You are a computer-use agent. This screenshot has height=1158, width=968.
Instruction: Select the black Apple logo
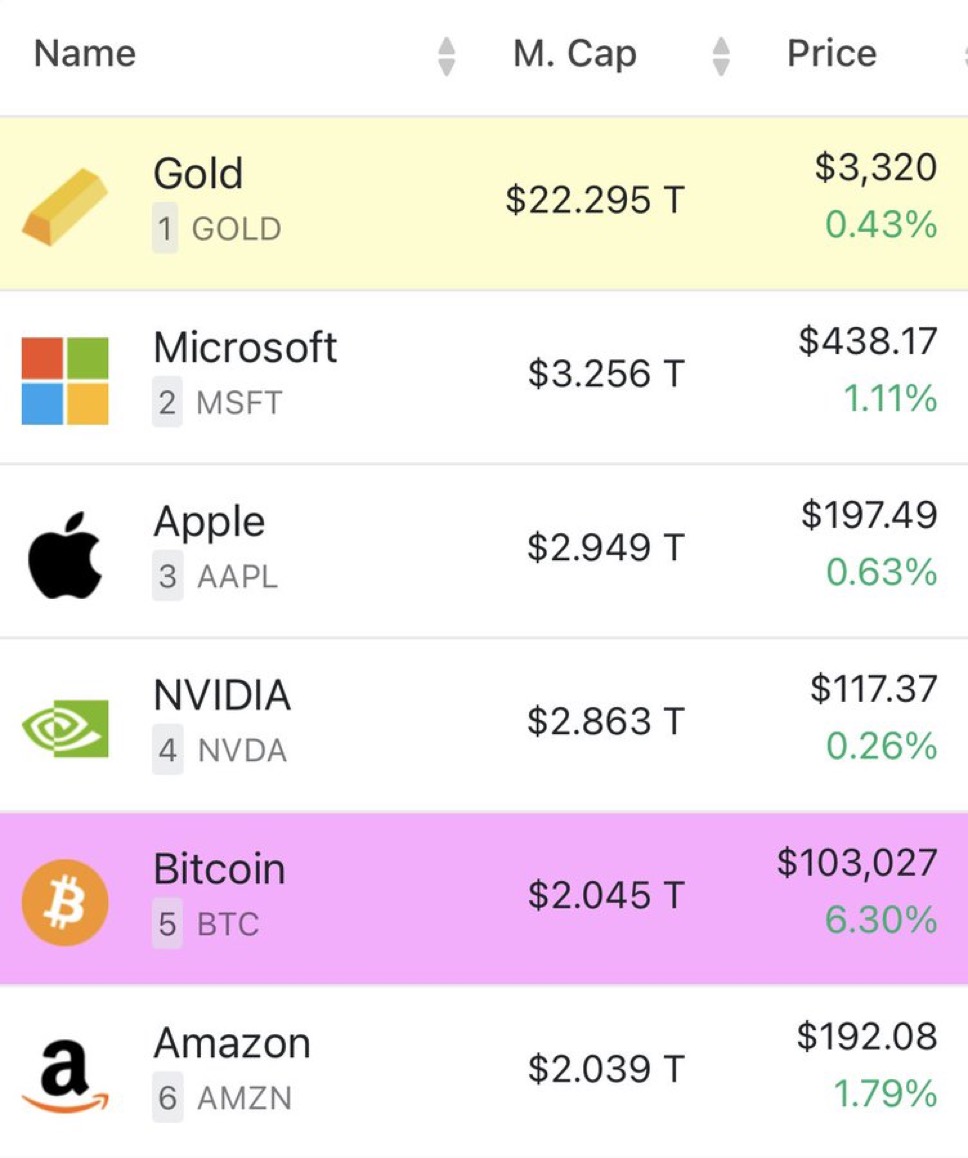(x=65, y=555)
